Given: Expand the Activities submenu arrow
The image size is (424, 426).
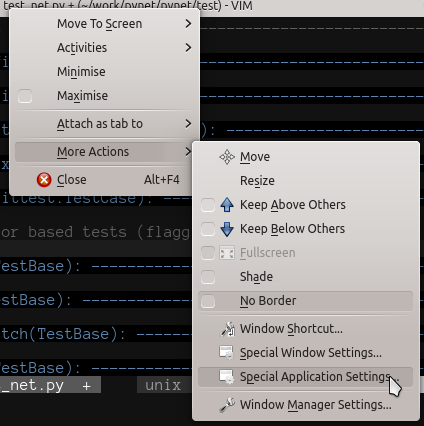Looking at the screenshot, I should pyautogui.click(x=188, y=48).
